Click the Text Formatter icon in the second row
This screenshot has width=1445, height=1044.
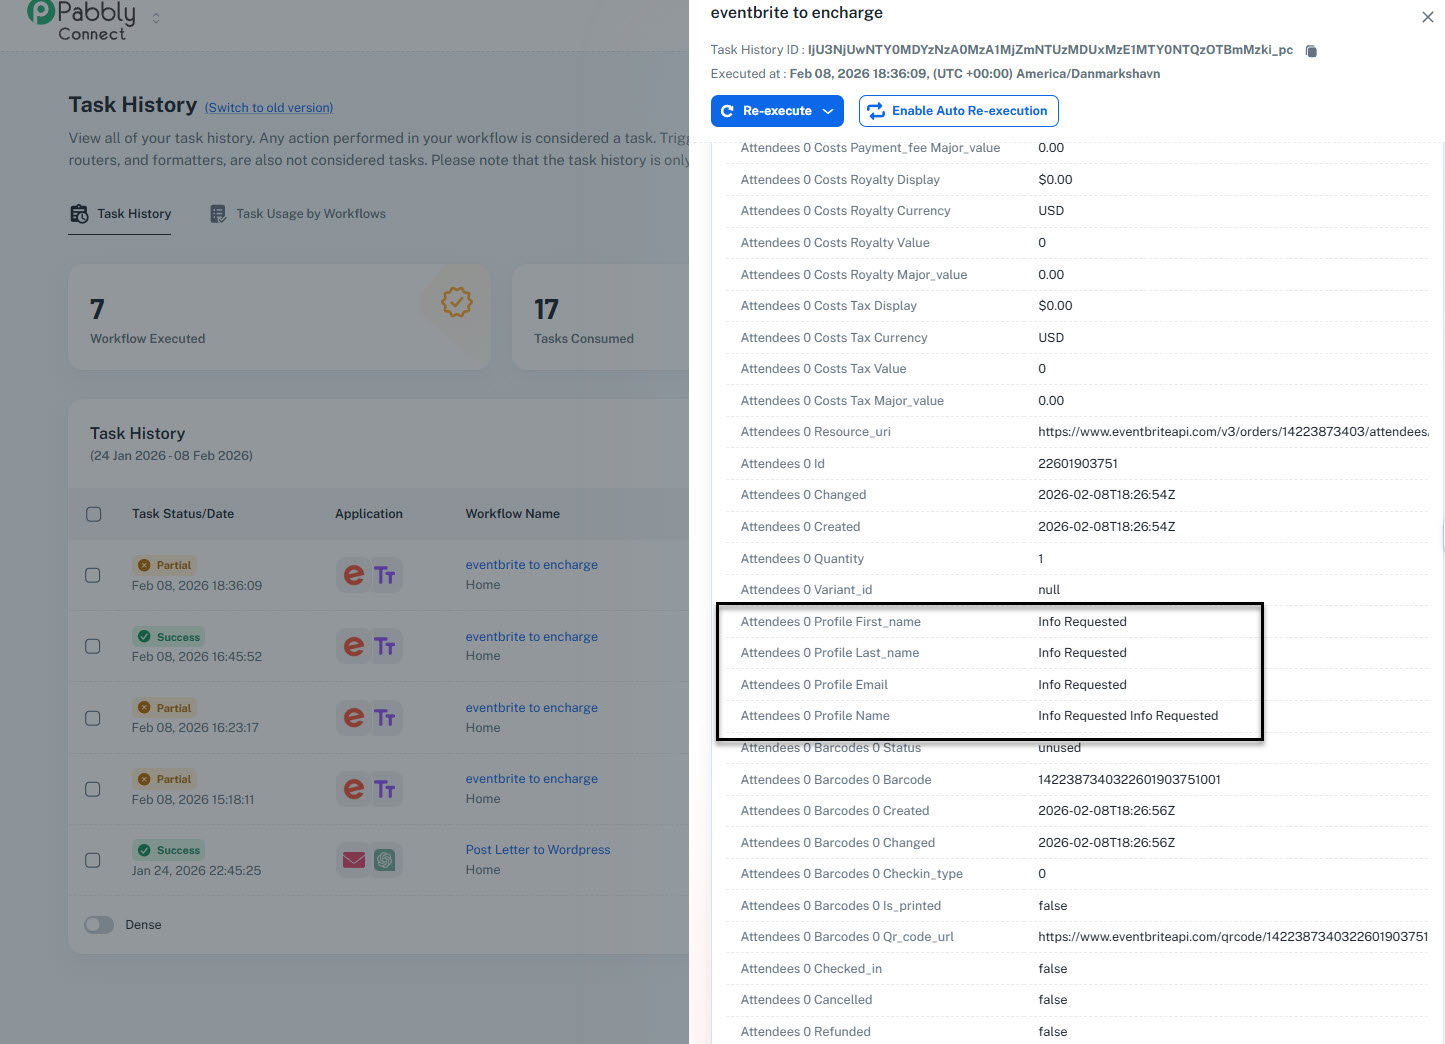(x=385, y=647)
